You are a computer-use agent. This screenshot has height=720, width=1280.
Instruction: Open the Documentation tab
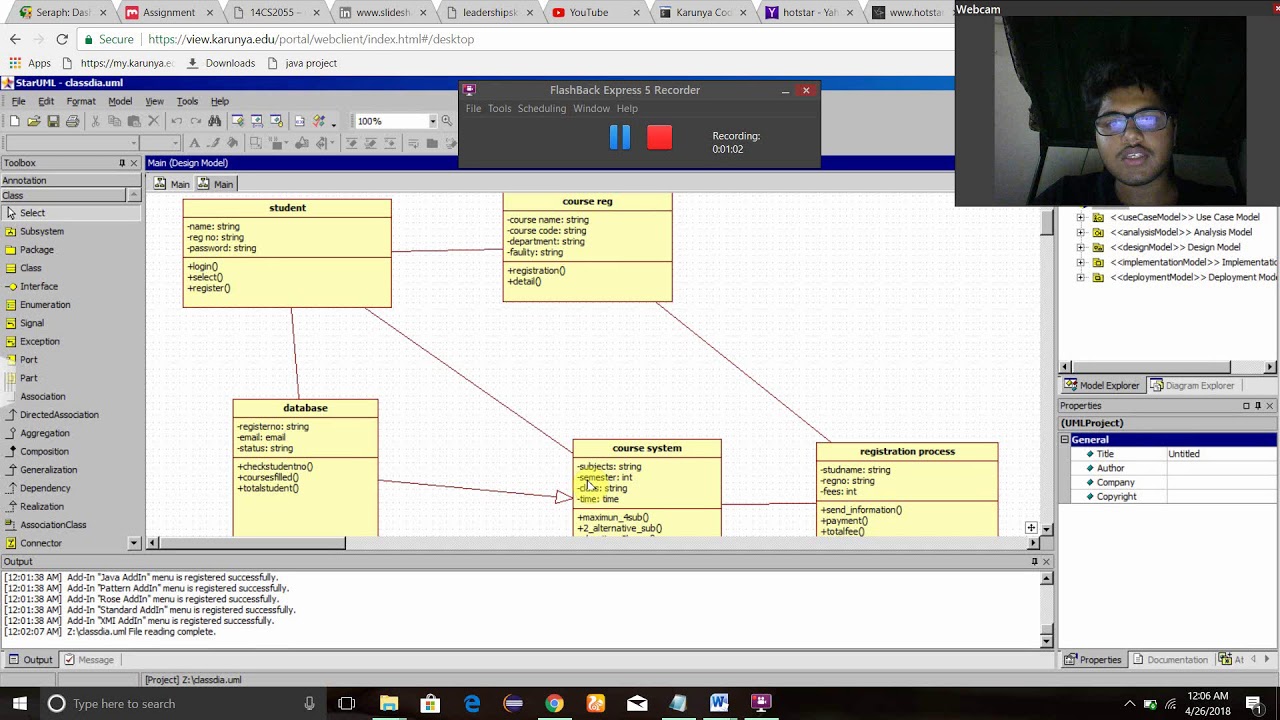(x=1170, y=660)
